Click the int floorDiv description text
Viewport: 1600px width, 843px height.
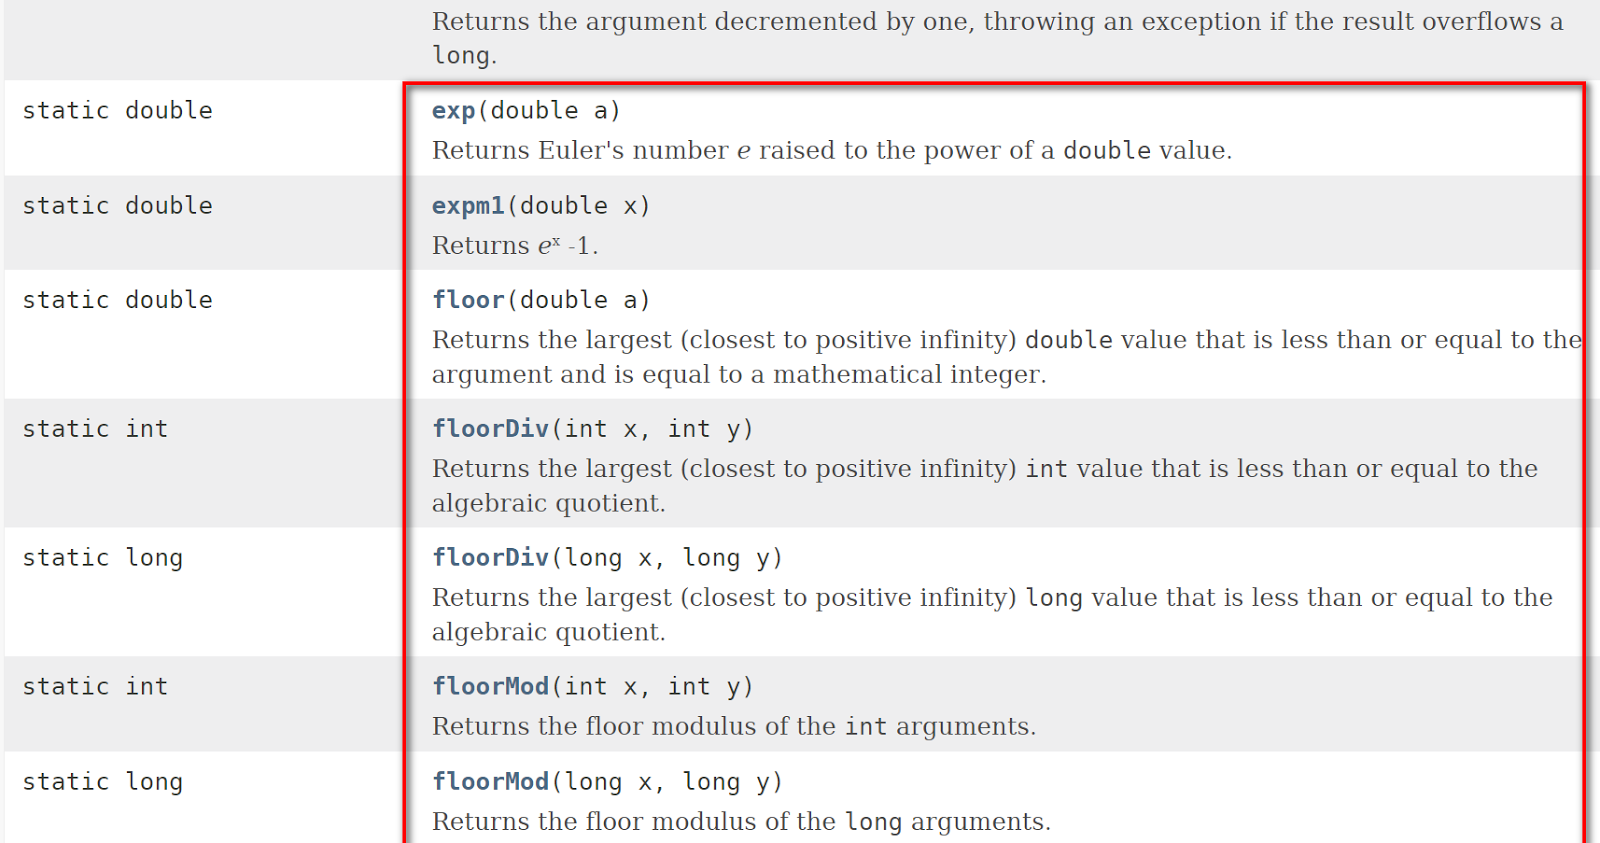[985, 486]
